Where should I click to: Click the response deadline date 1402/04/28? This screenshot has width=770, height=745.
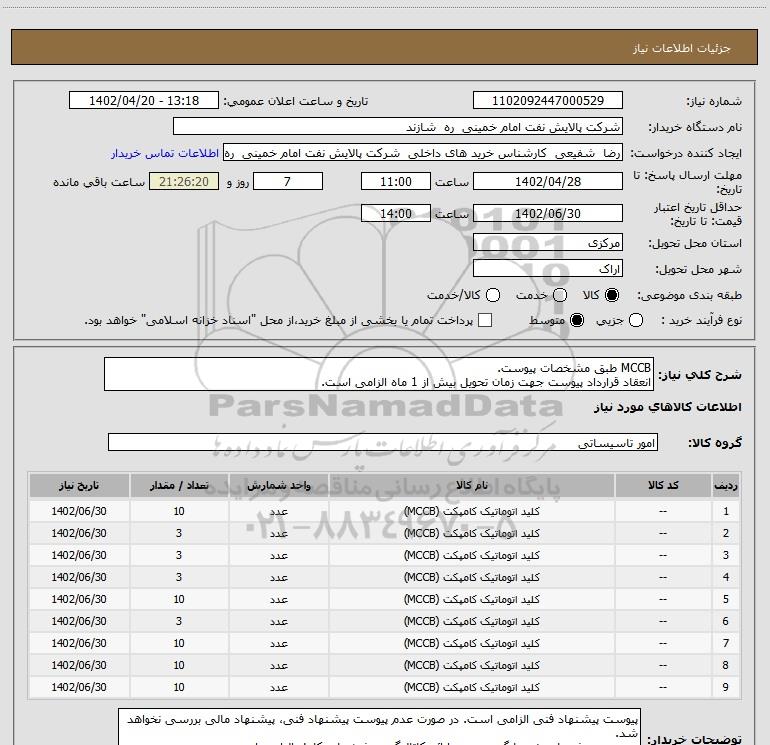[x=548, y=181]
